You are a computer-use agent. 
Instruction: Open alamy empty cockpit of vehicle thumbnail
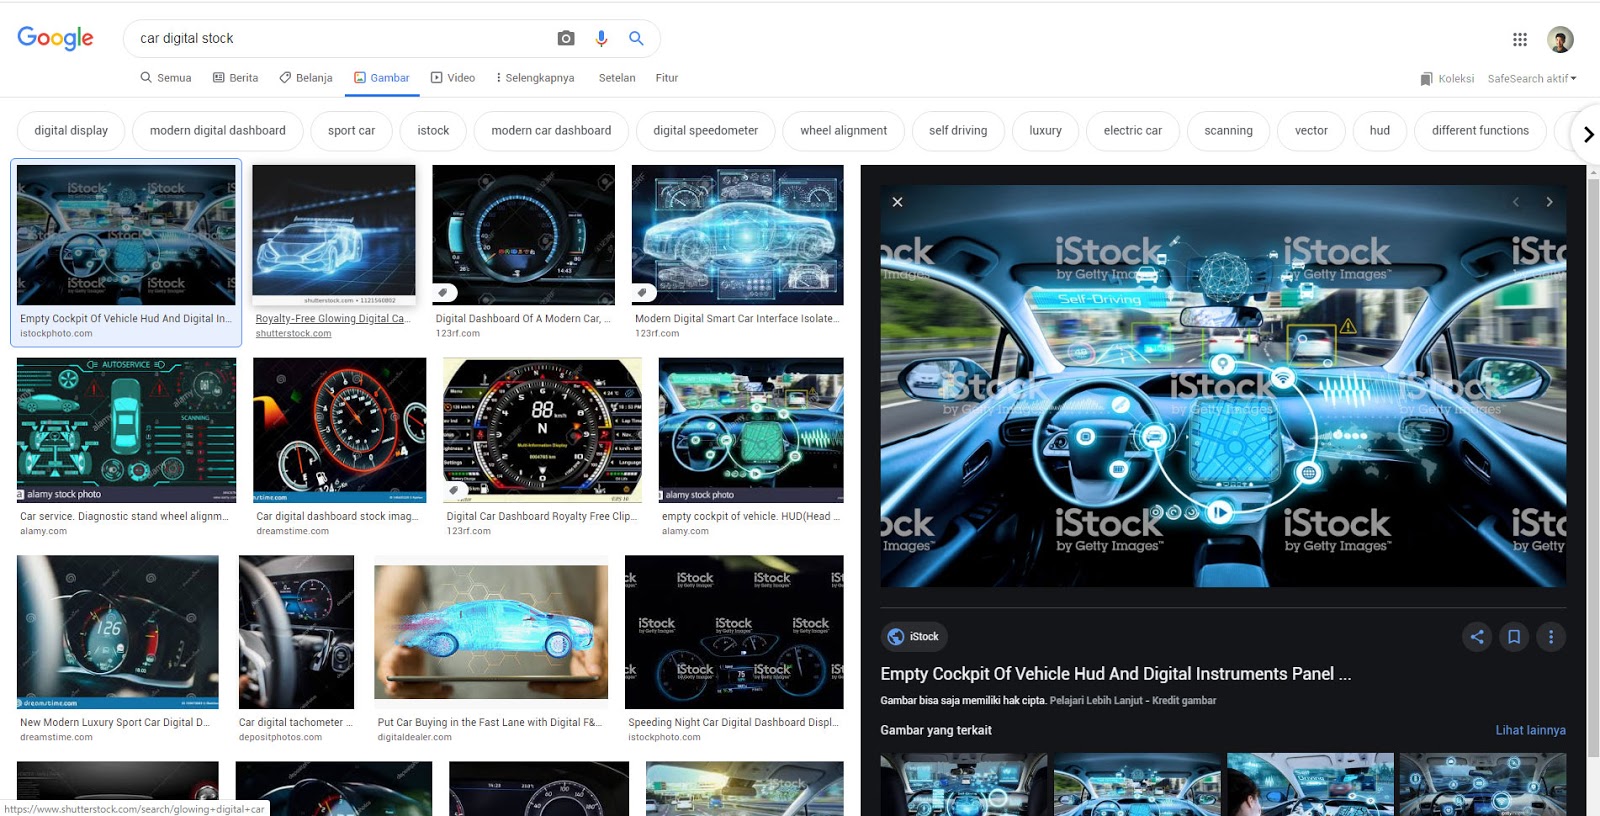pyautogui.click(x=751, y=430)
